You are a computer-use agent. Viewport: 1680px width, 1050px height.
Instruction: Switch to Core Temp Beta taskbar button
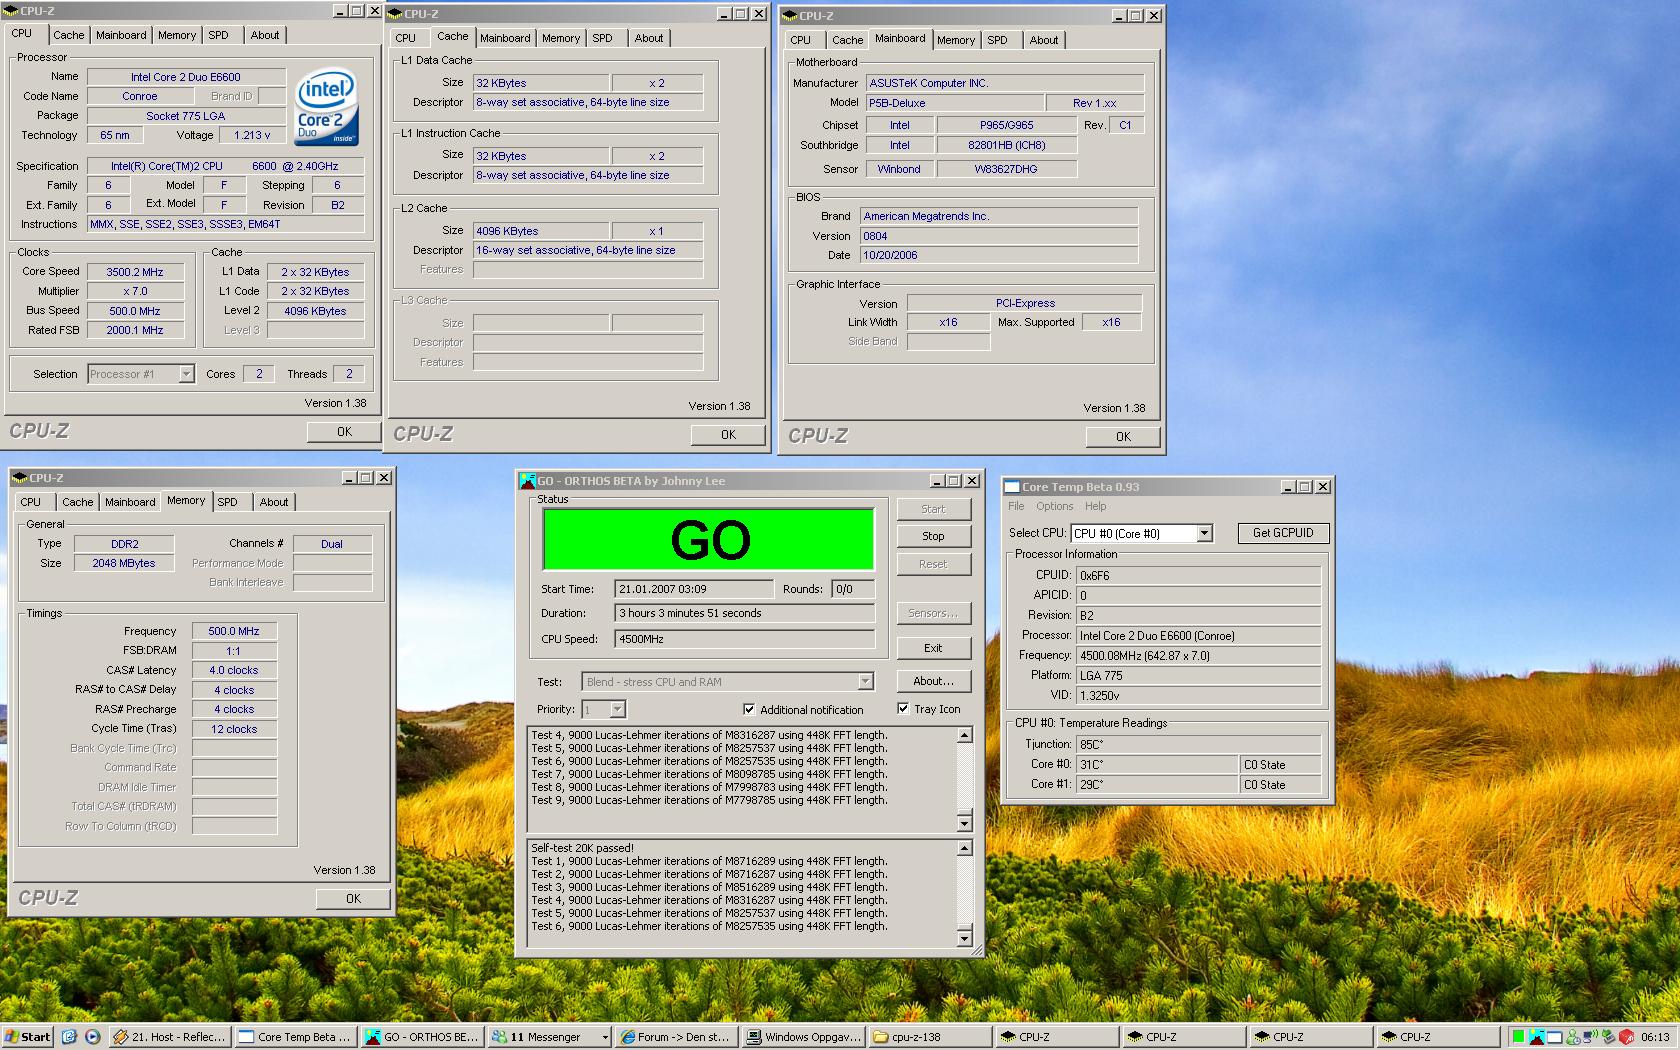tap(297, 1037)
